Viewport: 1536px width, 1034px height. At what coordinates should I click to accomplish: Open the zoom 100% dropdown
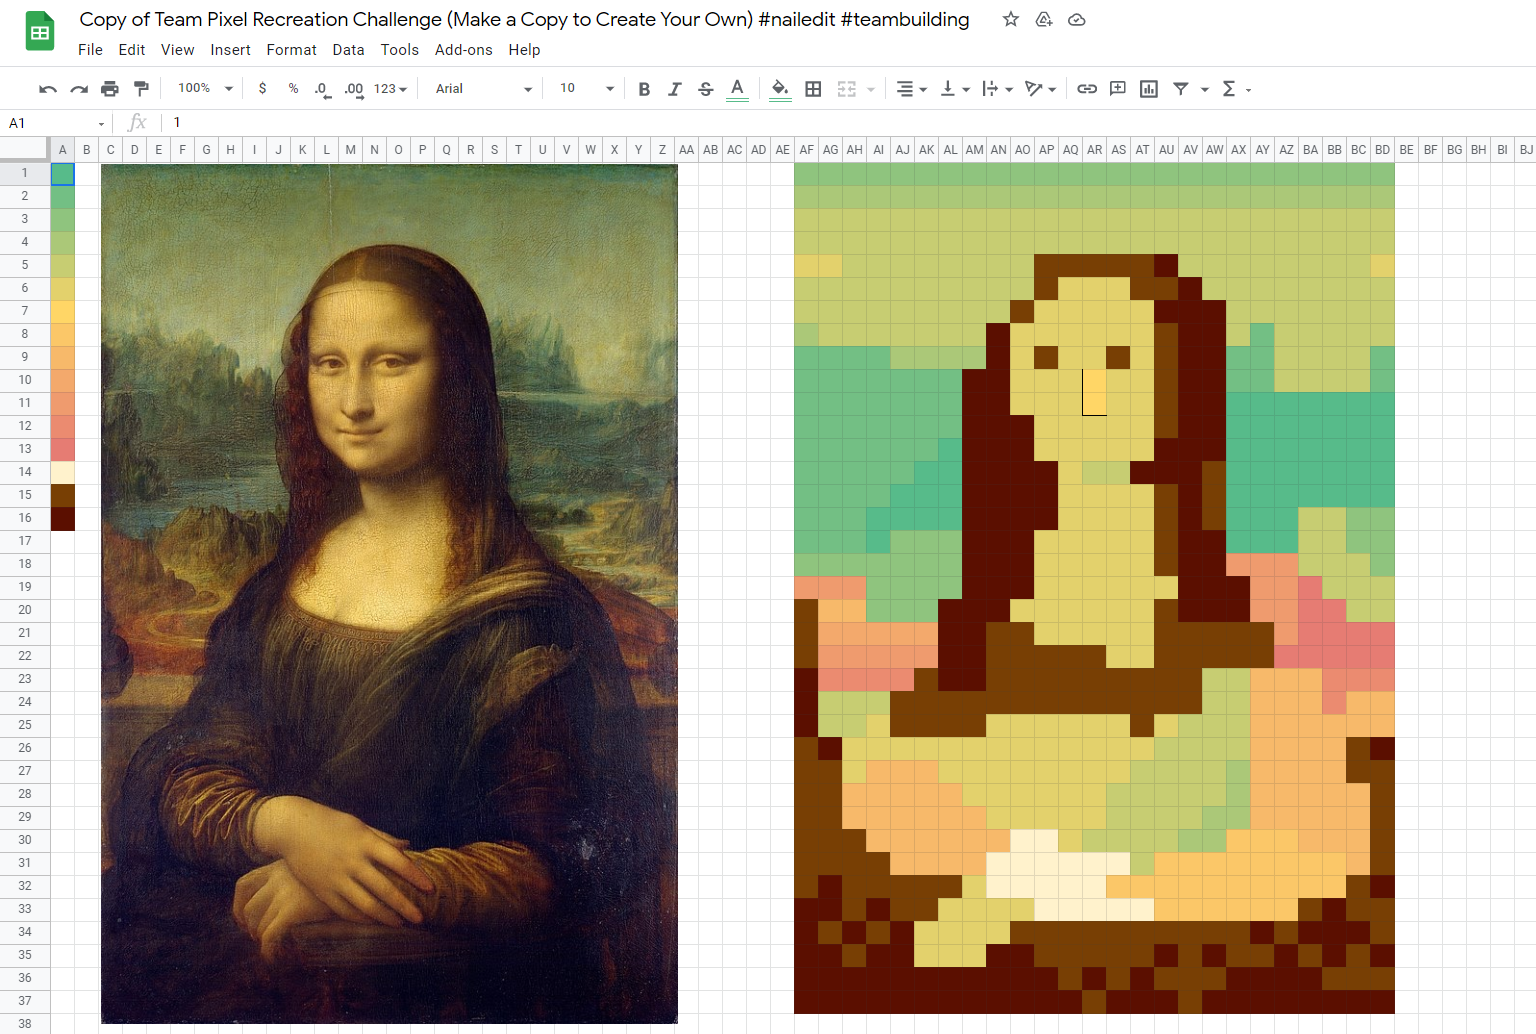(205, 88)
